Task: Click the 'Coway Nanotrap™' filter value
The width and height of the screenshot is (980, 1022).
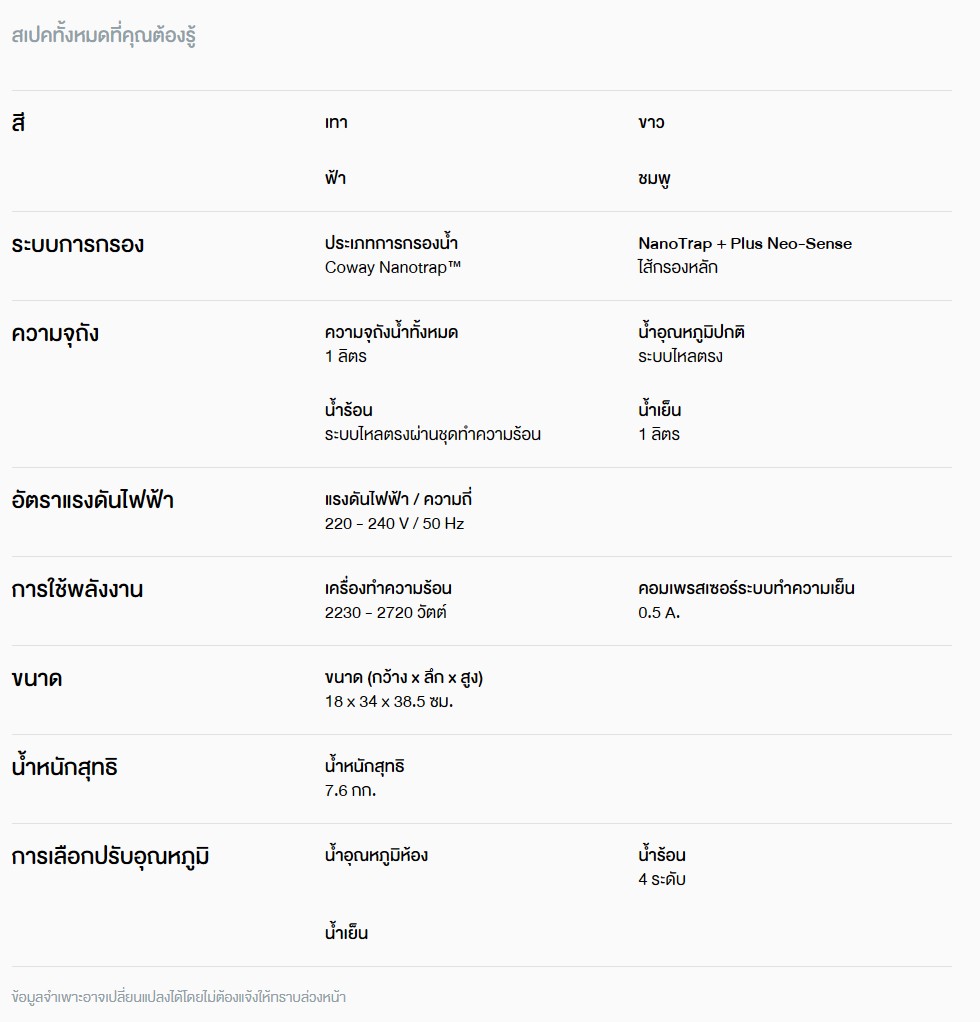Action: click(393, 267)
